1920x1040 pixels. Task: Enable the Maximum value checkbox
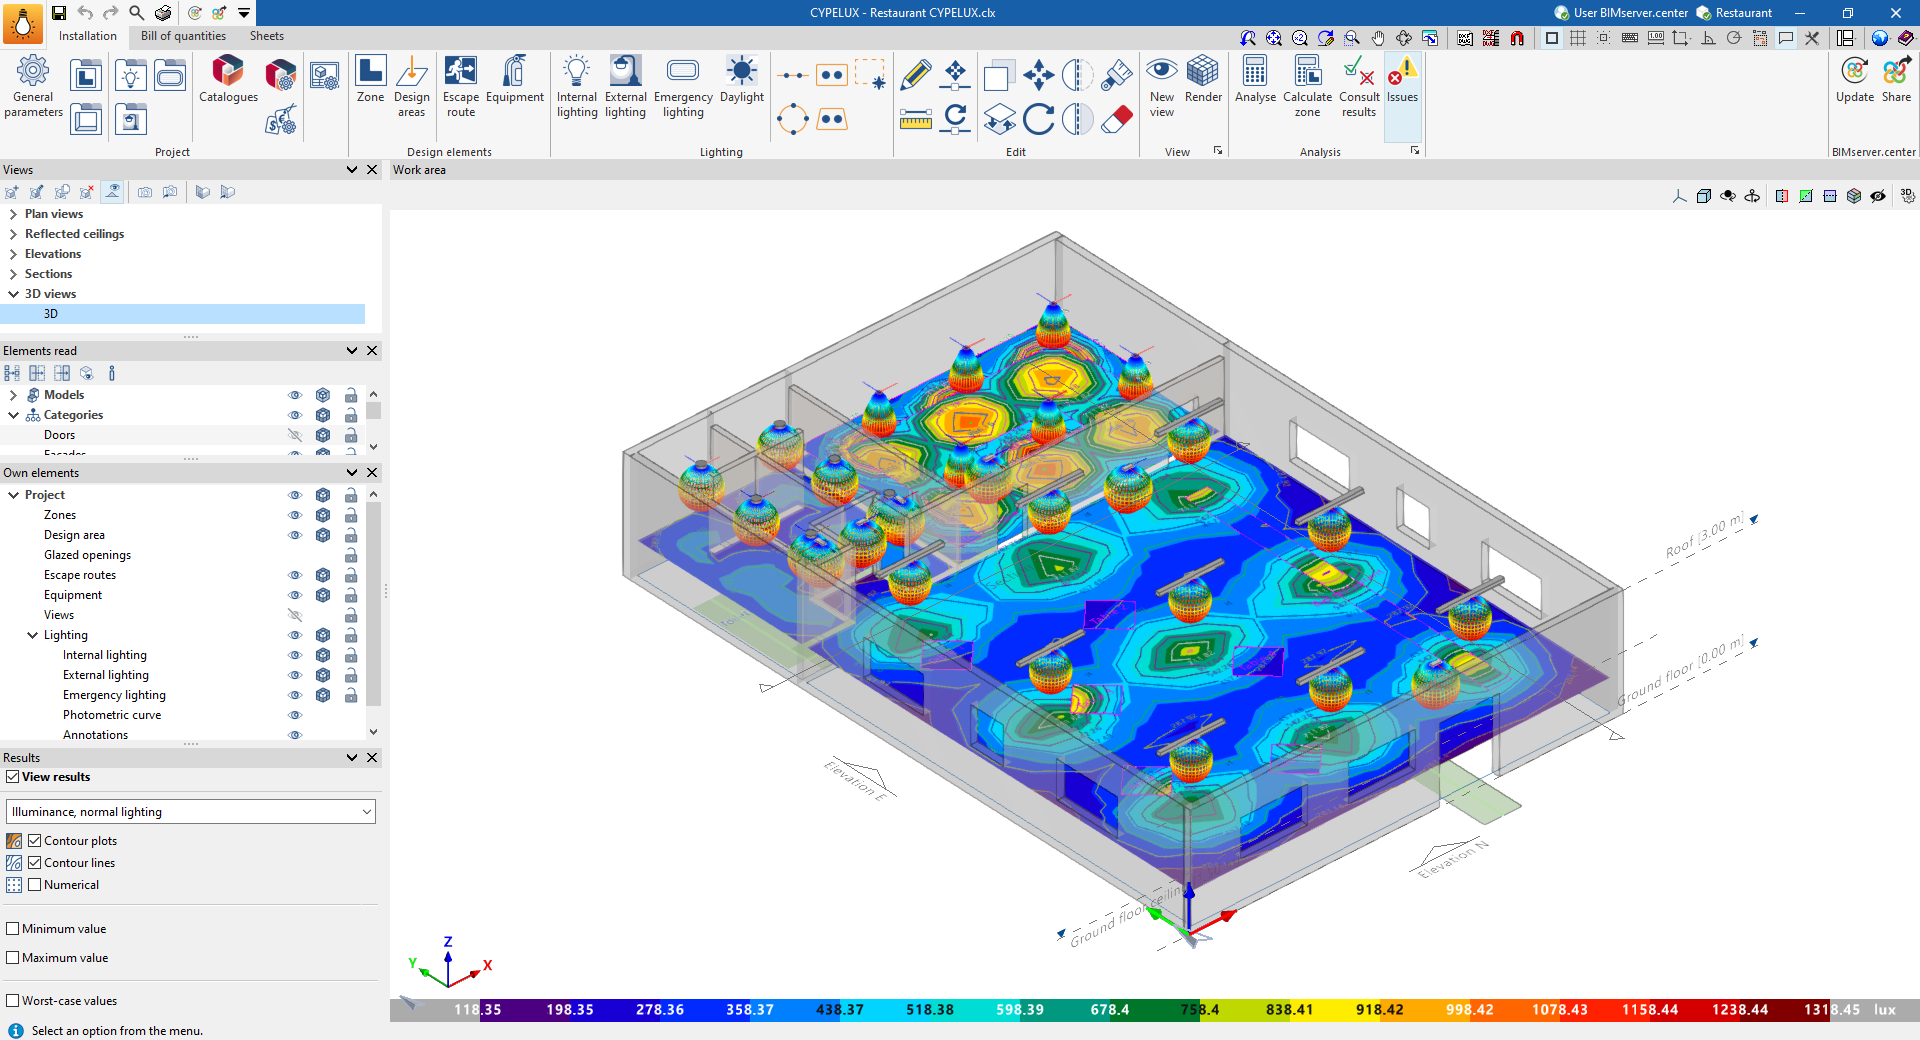pyautogui.click(x=13, y=958)
